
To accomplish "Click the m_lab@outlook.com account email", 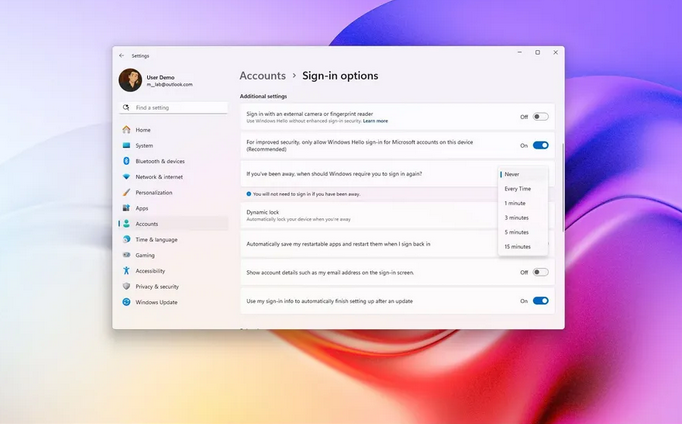I will (x=170, y=84).
